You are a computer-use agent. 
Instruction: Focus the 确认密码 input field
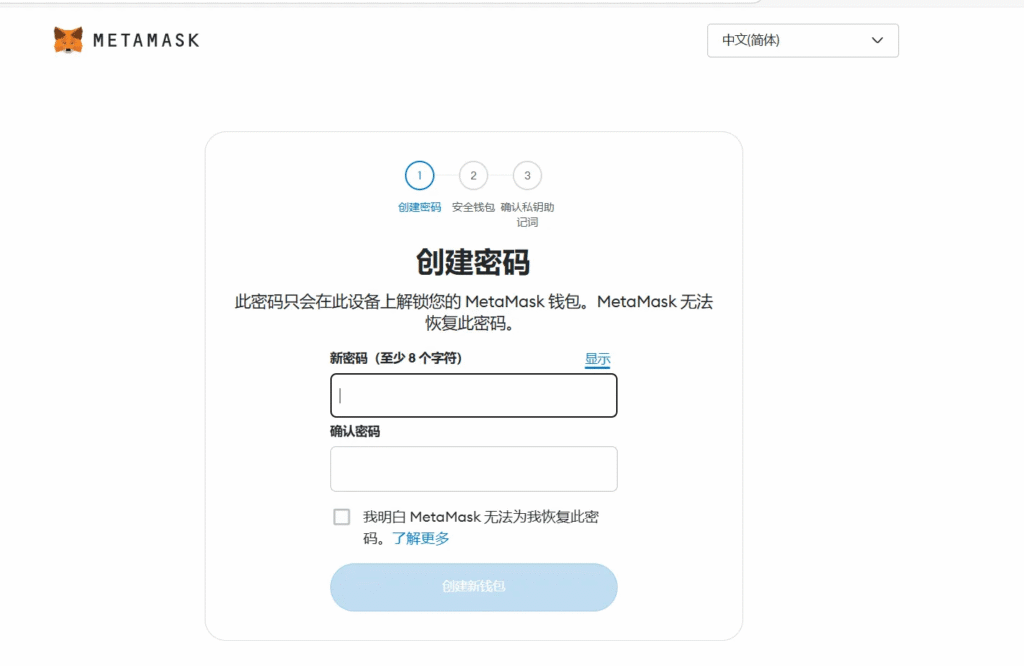pyautogui.click(x=473, y=469)
